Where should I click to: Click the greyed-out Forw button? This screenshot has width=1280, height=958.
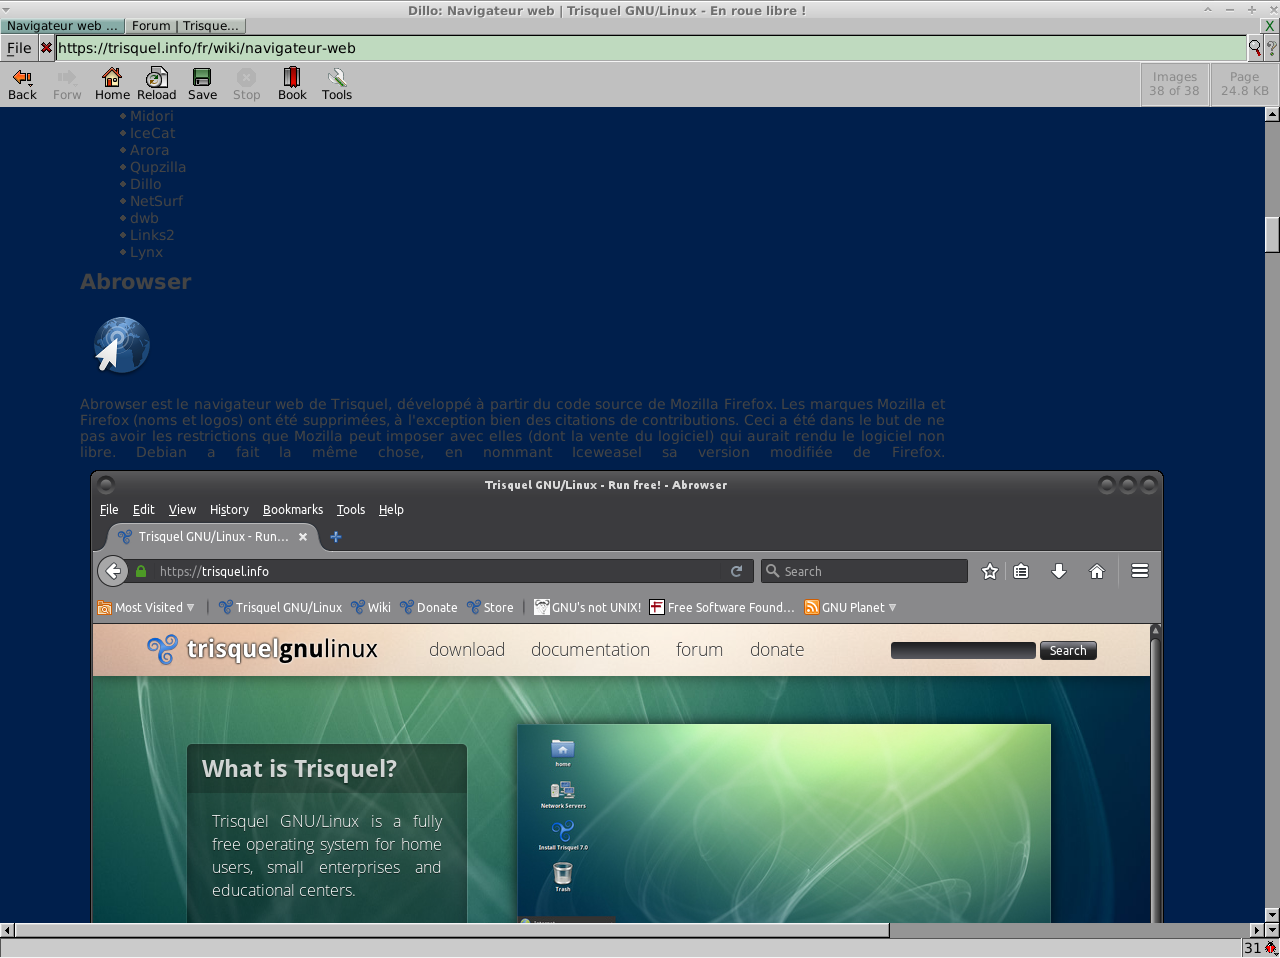[x=67, y=84]
